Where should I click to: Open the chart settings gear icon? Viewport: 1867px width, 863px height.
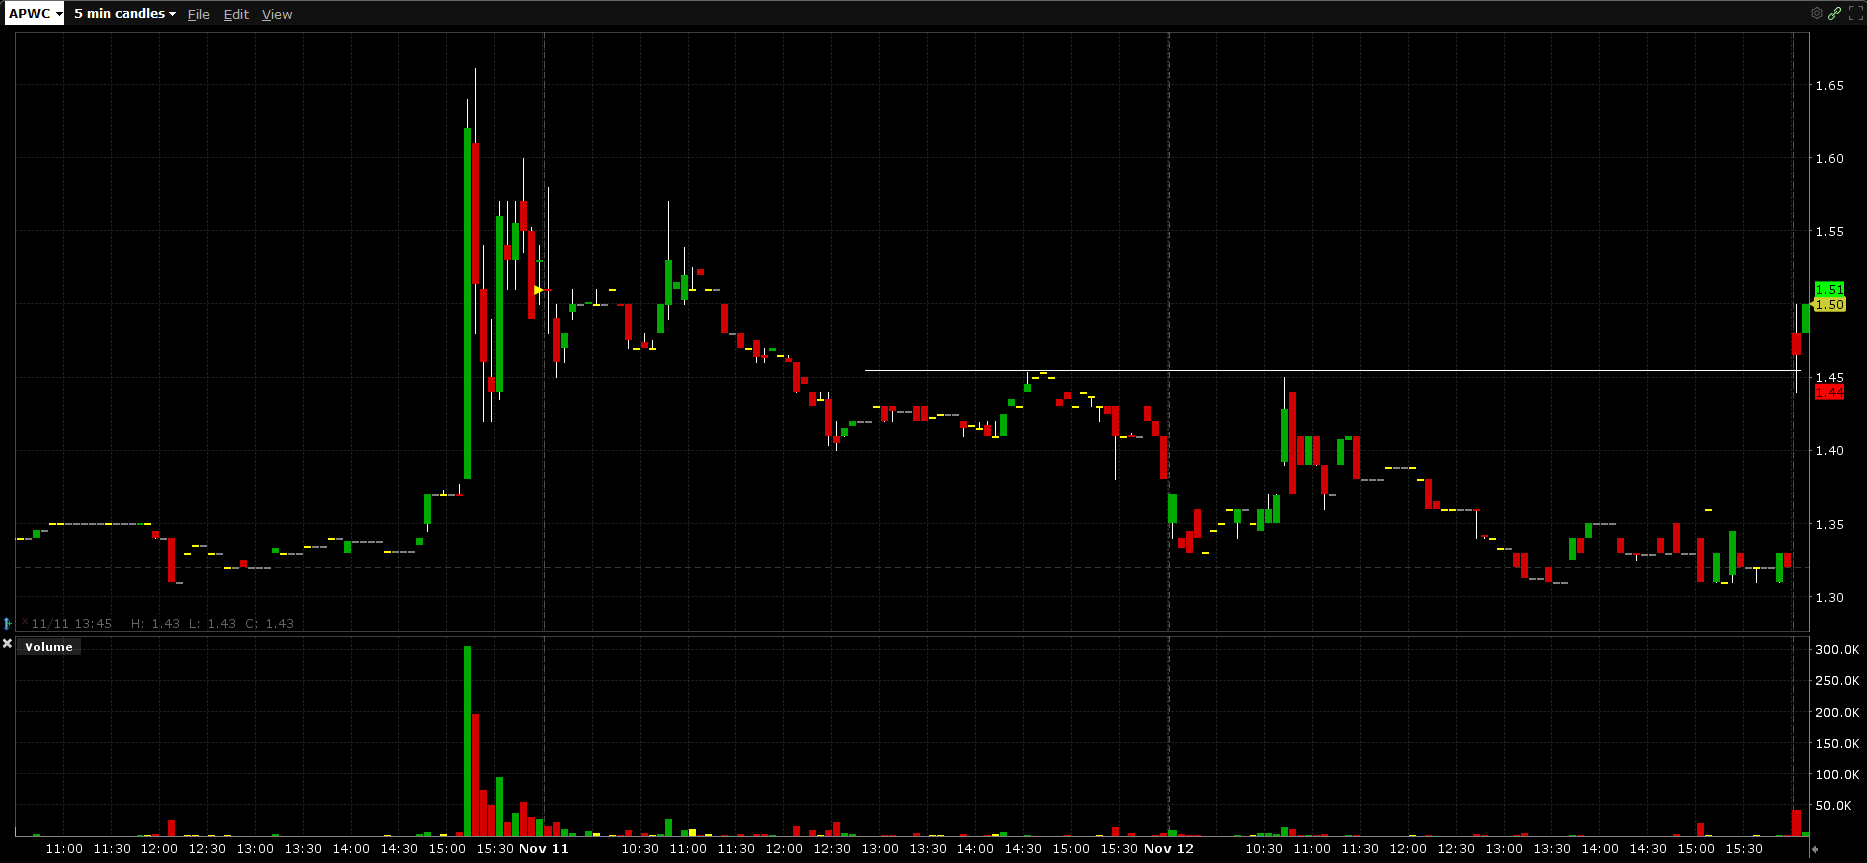click(x=1817, y=13)
